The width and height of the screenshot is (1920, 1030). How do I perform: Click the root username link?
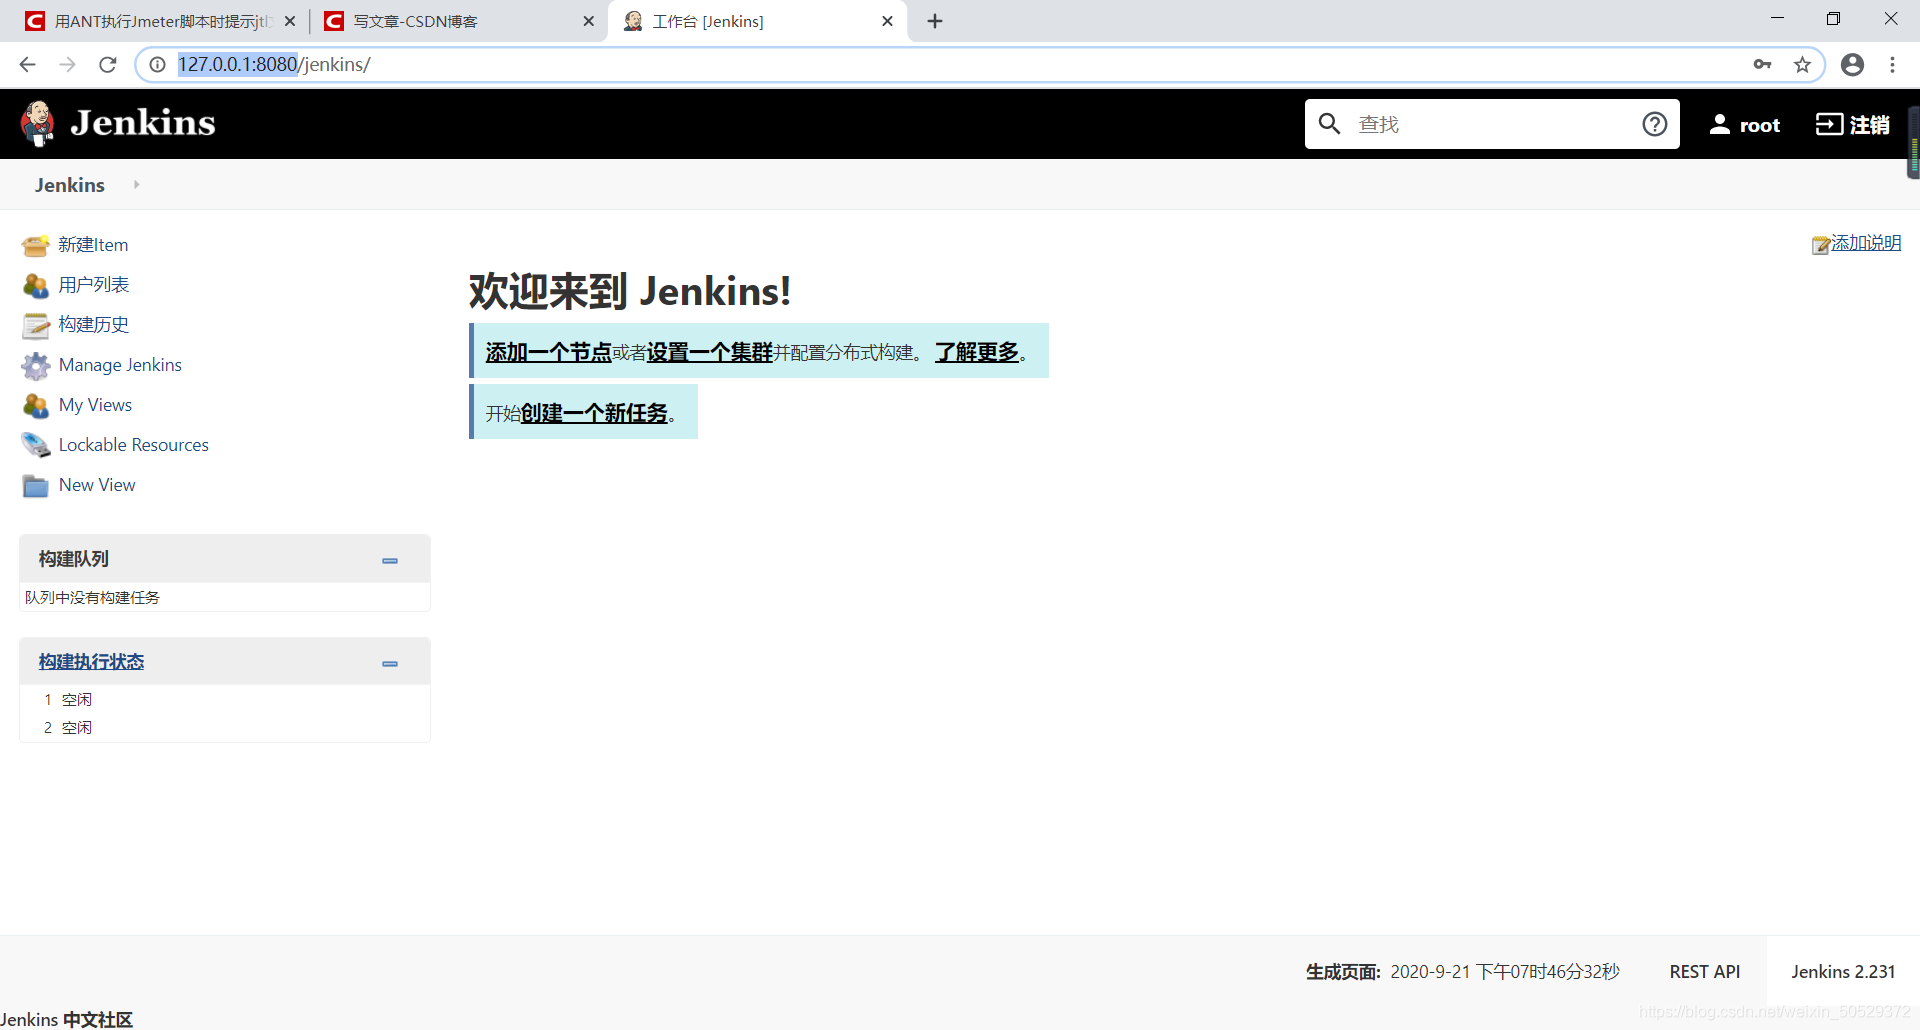[1760, 125]
